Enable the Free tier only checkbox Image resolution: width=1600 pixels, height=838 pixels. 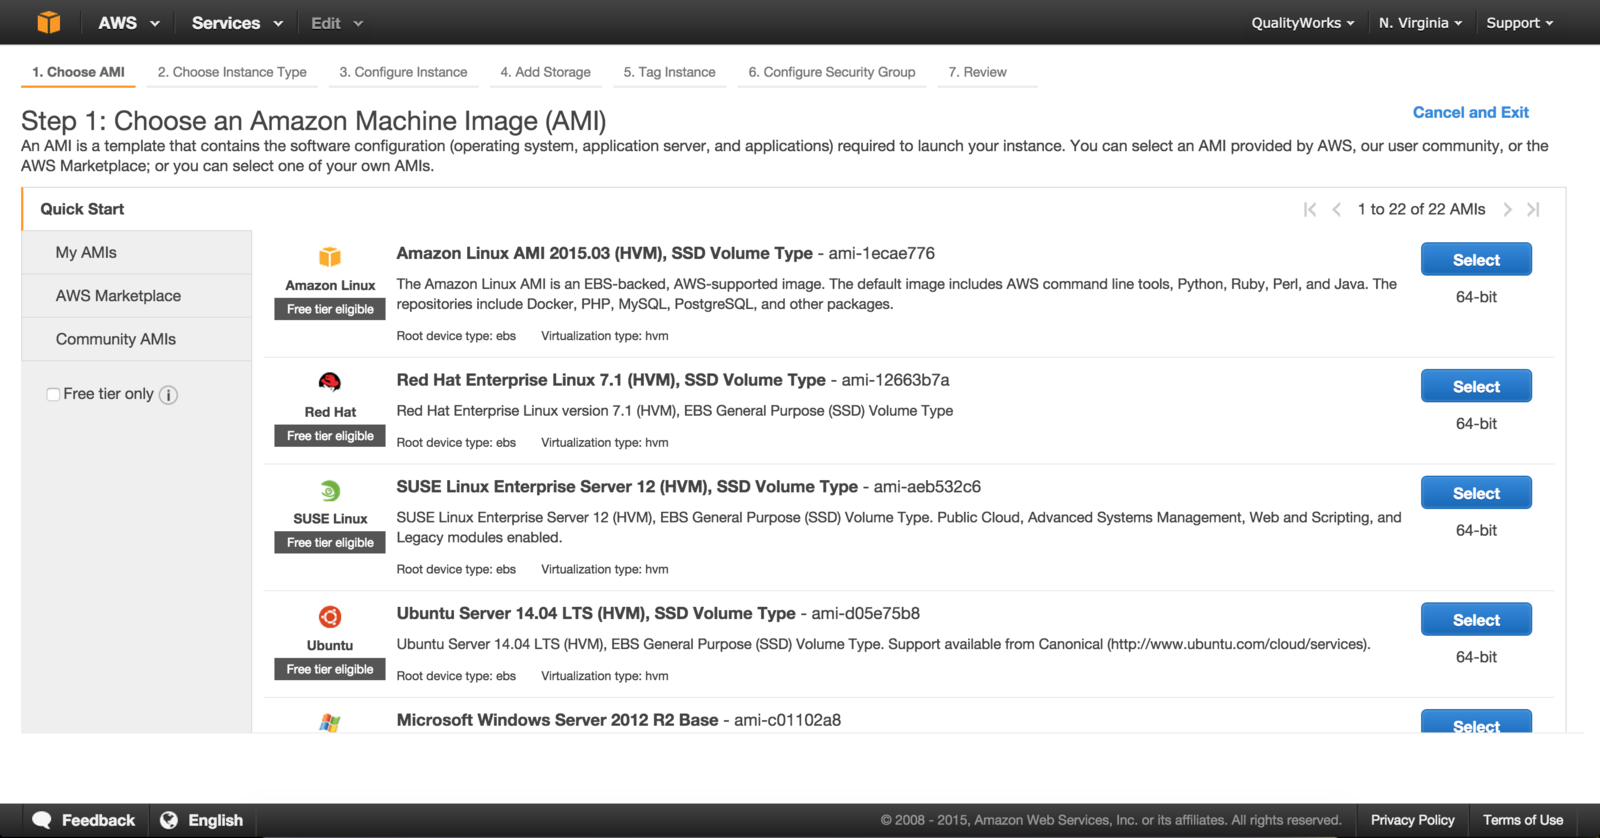tap(53, 394)
